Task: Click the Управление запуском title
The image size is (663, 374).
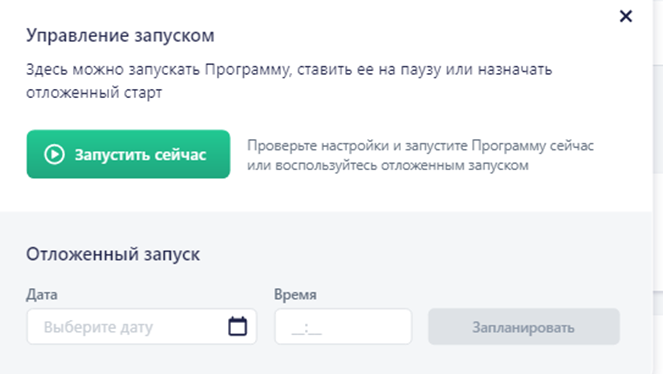Action: pyautogui.click(x=120, y=35)
